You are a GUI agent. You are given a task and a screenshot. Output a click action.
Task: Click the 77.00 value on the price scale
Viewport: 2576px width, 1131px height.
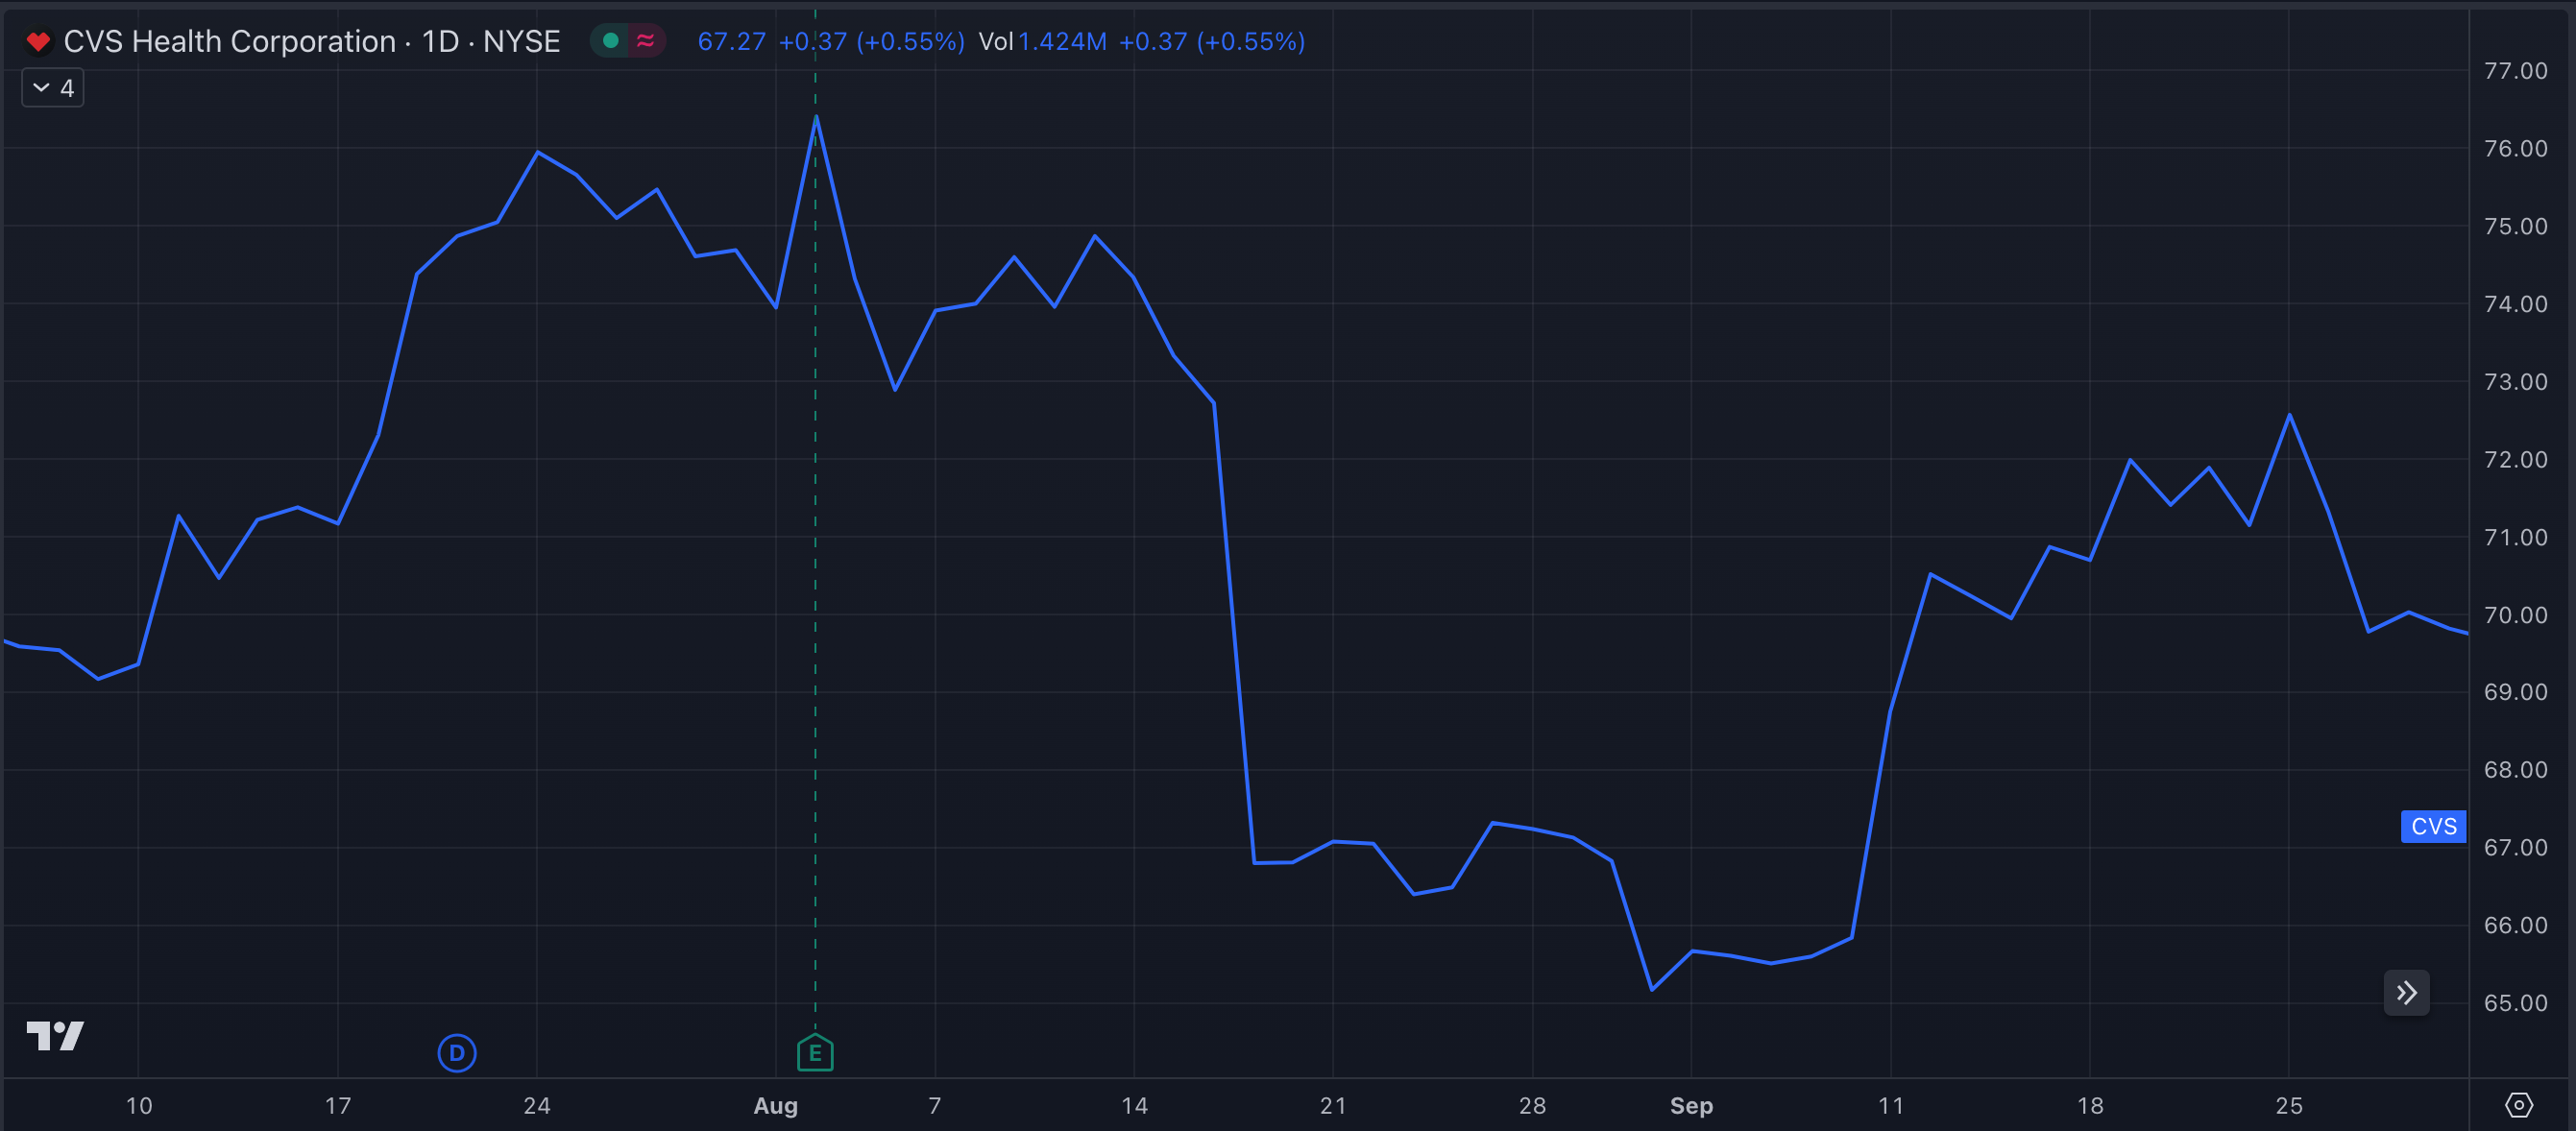pos(2518,70)
